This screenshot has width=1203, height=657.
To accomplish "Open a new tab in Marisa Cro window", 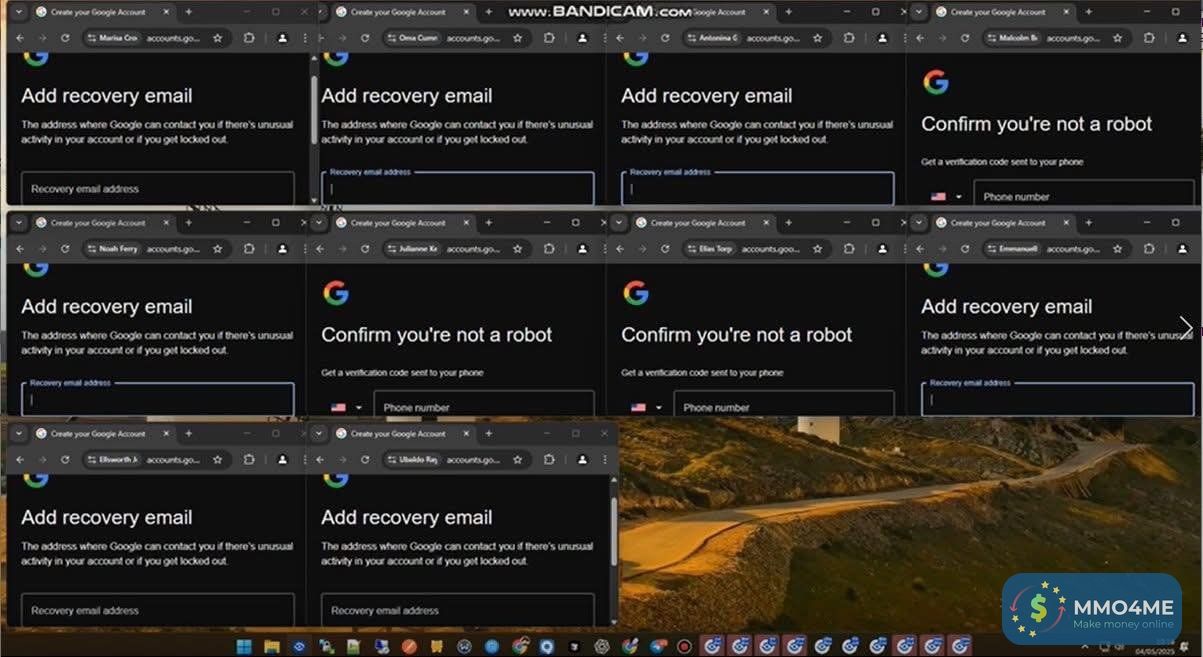I will click(188, 12).
